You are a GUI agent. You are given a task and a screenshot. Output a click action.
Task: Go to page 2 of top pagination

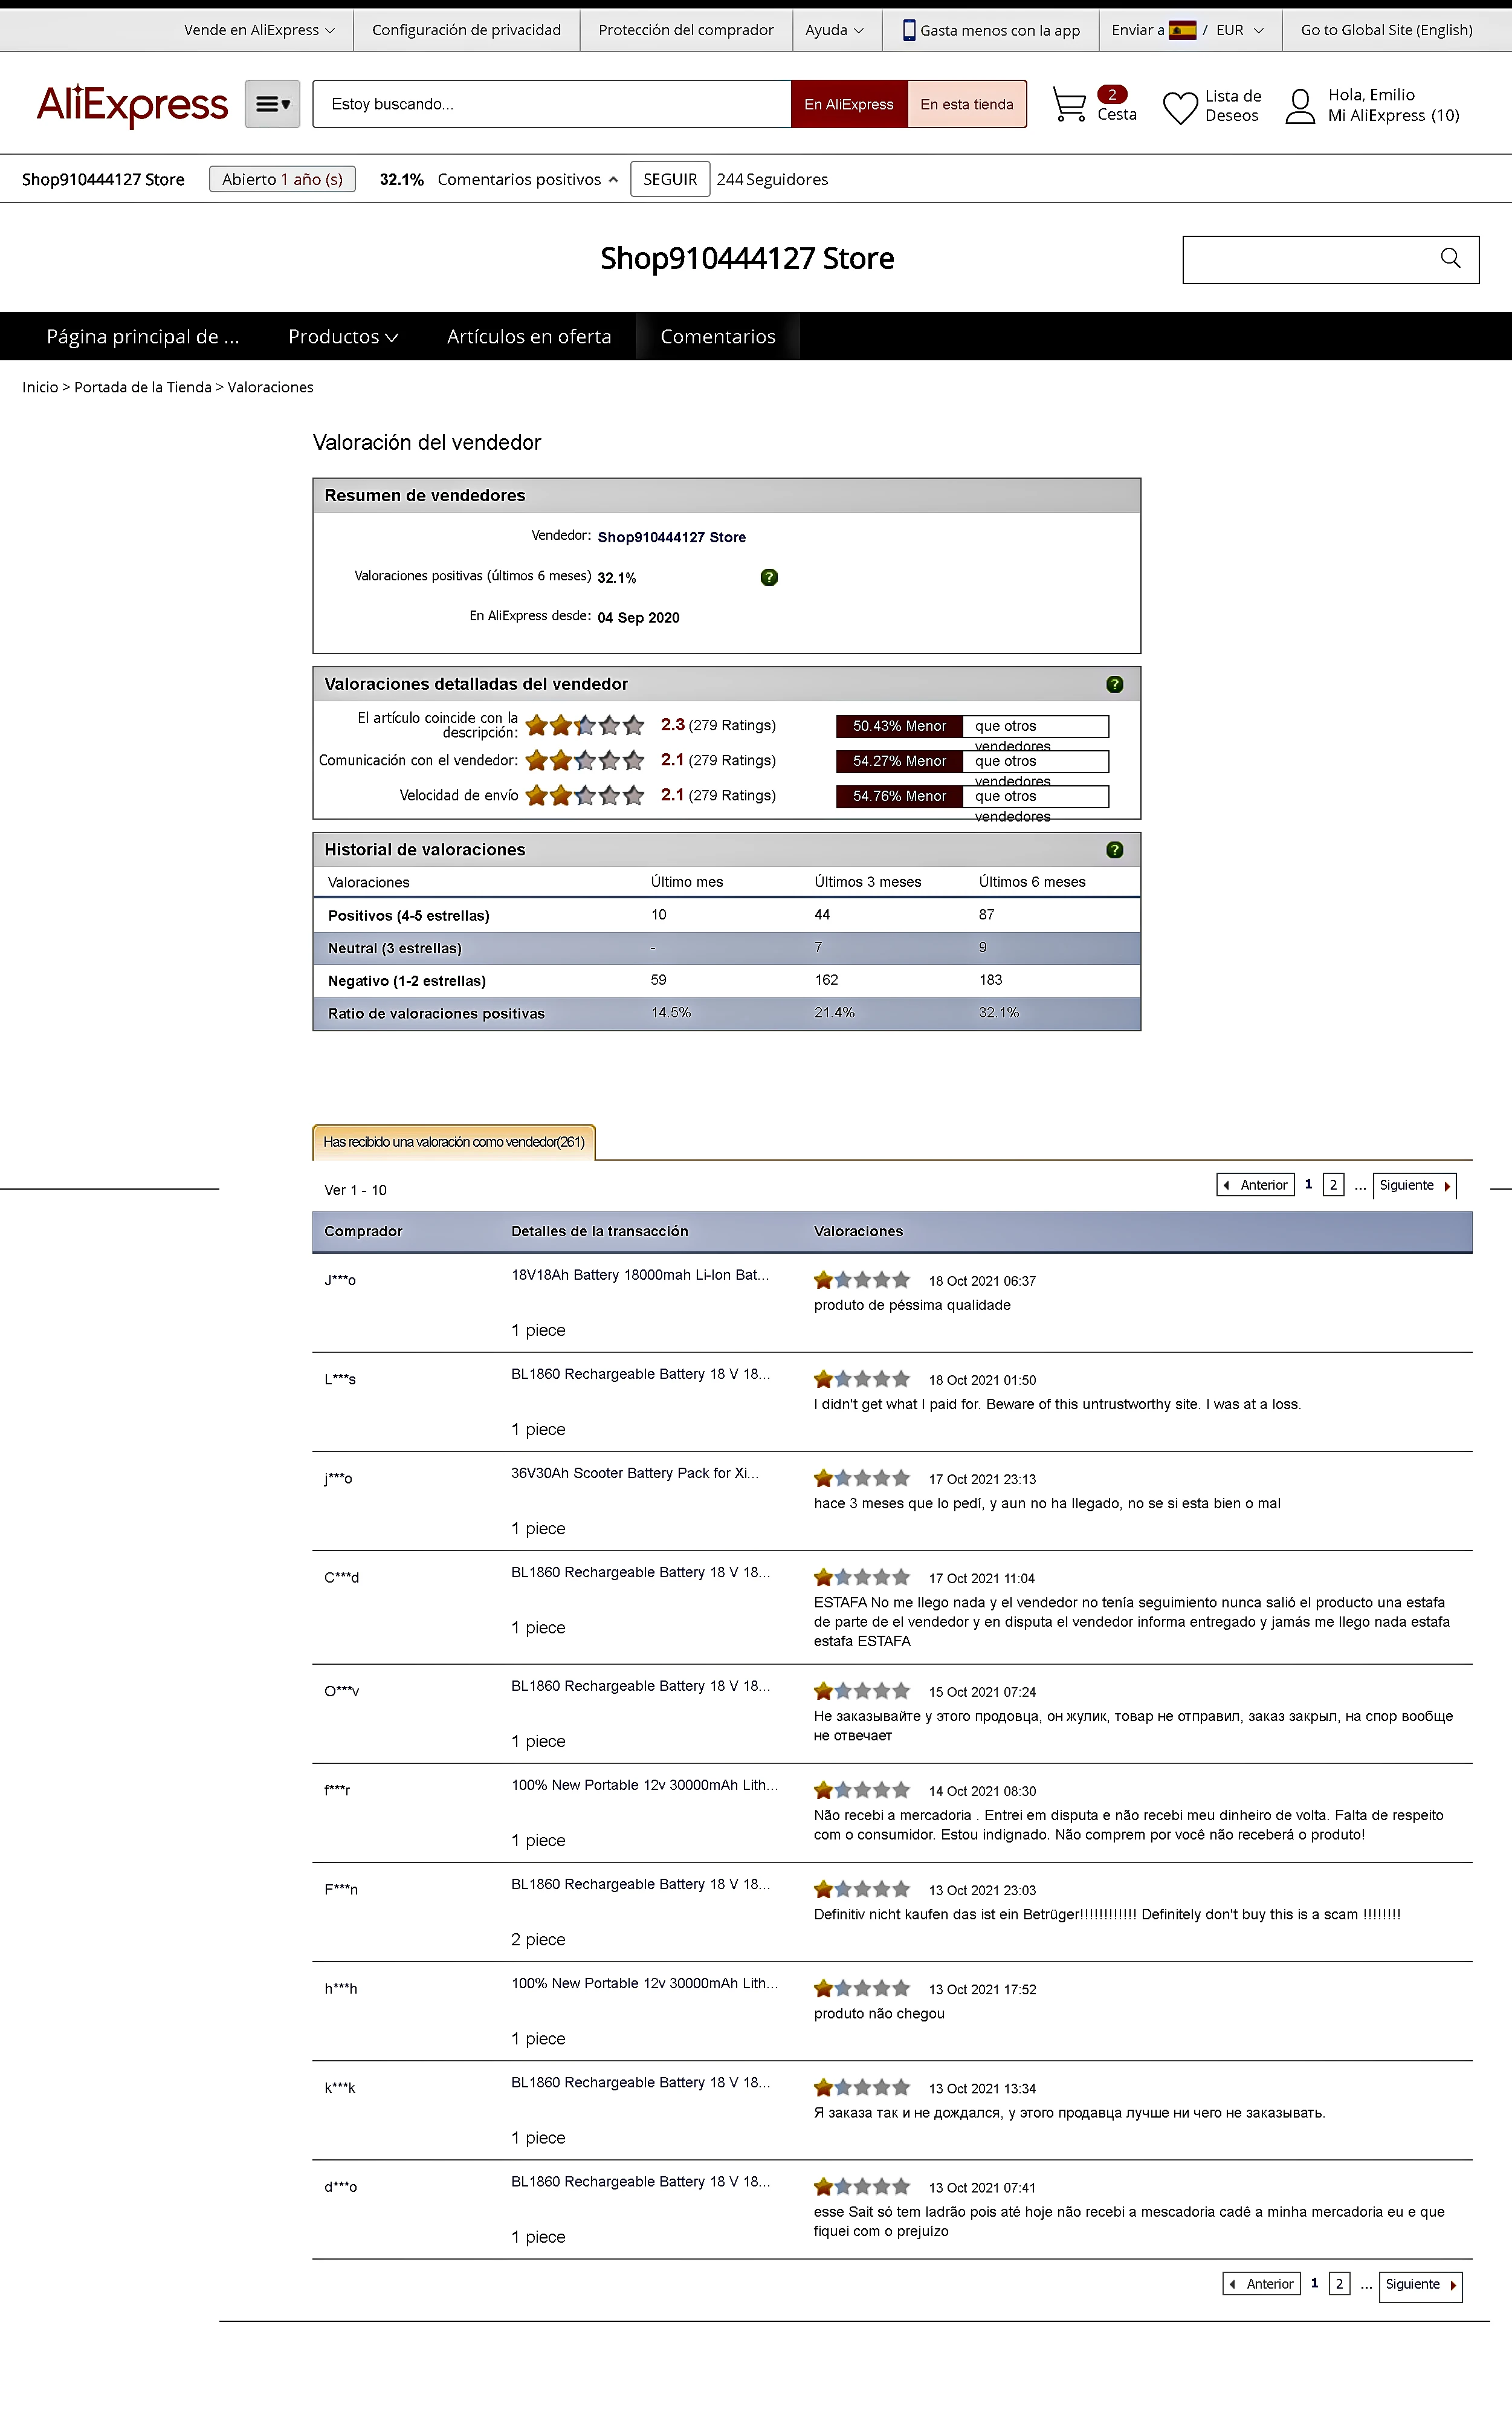click(1332, 1185)
